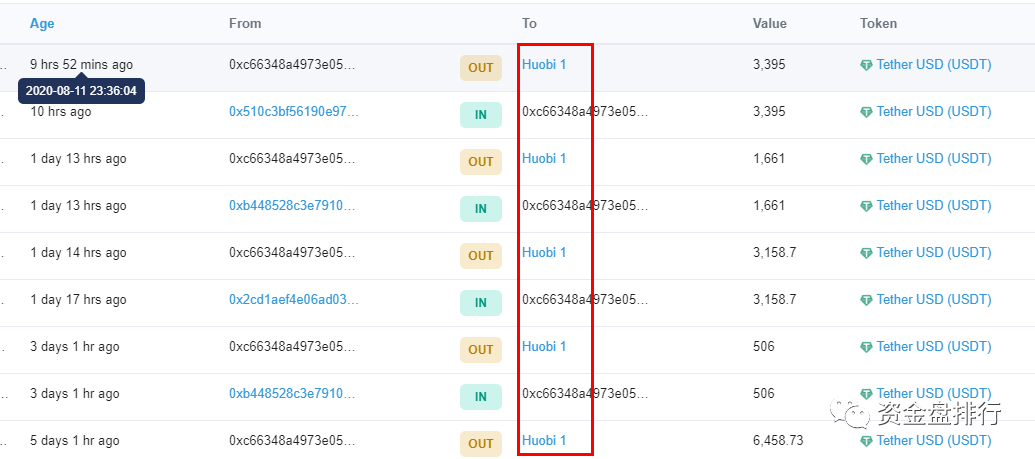1035x459 pixels.
Task: Click the OUT badge in the 9 hrs 52 mins row
Action: 481,68
